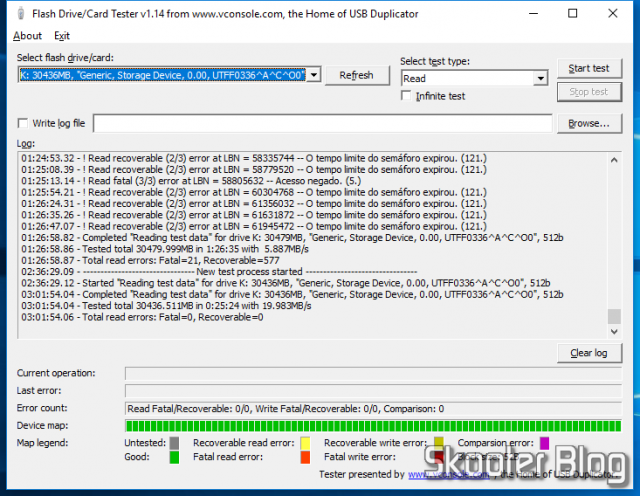The image size is (640, 496).
Task: Click log line with LBN = 61356032
Action: click(x=254, y=204)
